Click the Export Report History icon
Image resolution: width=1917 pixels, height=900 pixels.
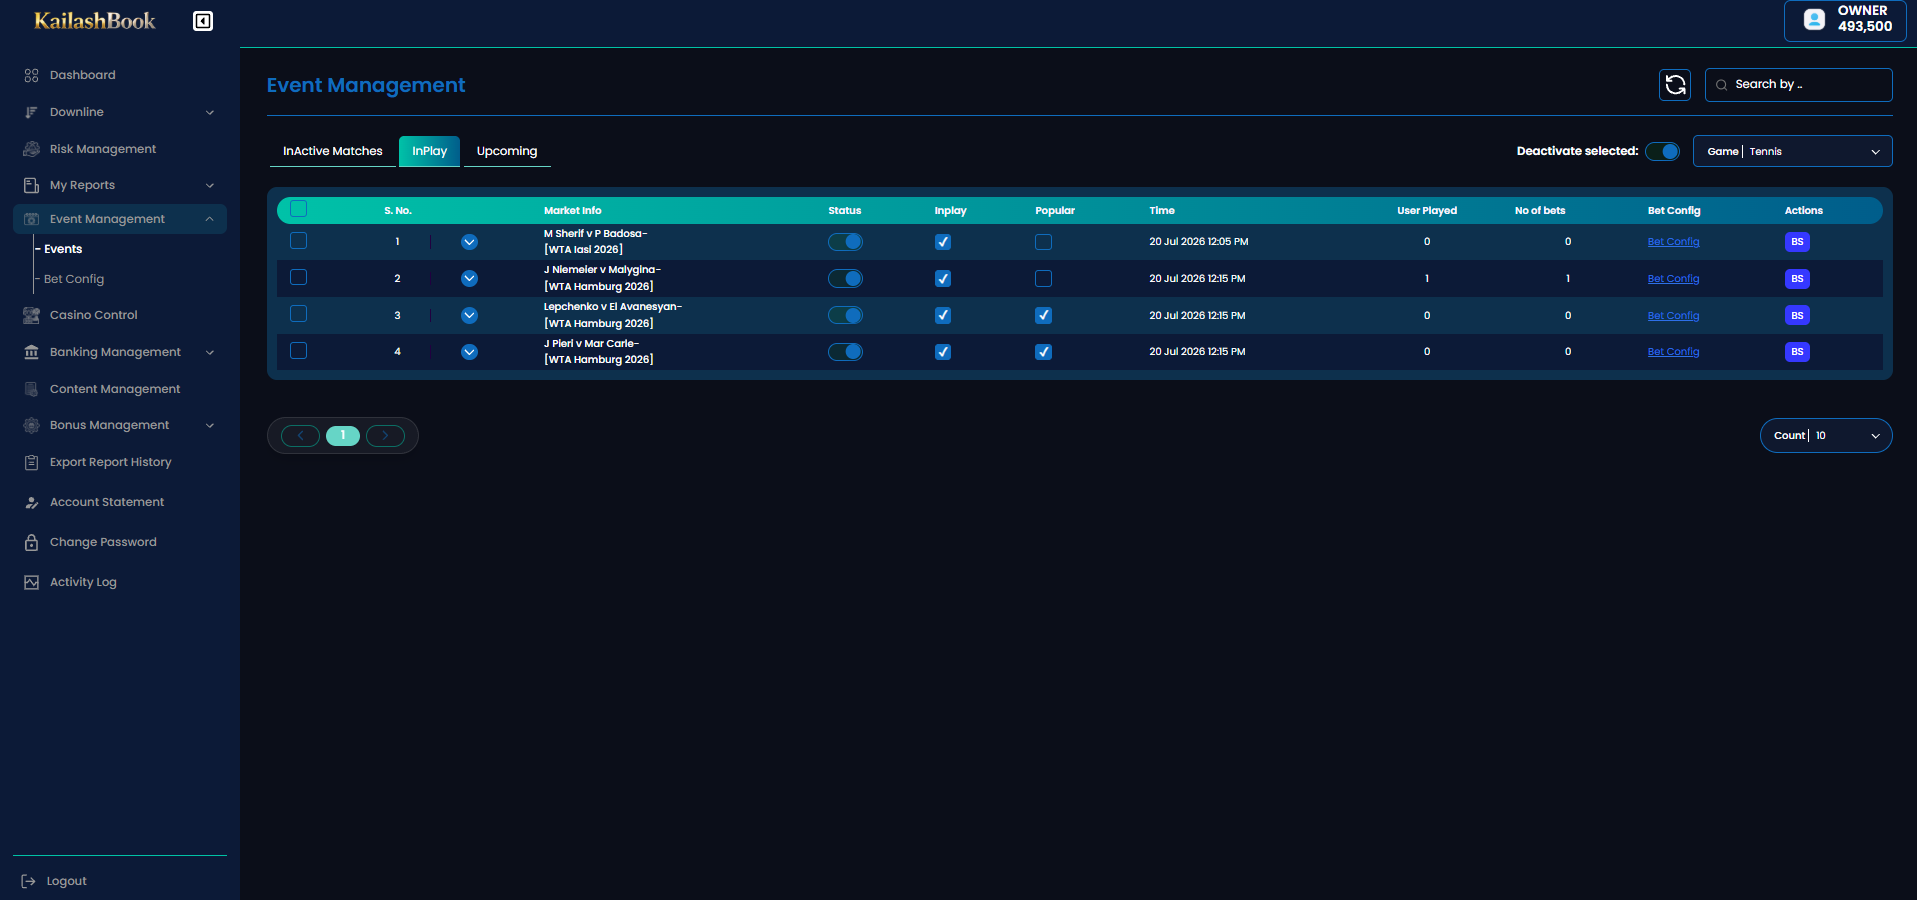[31, 462]
